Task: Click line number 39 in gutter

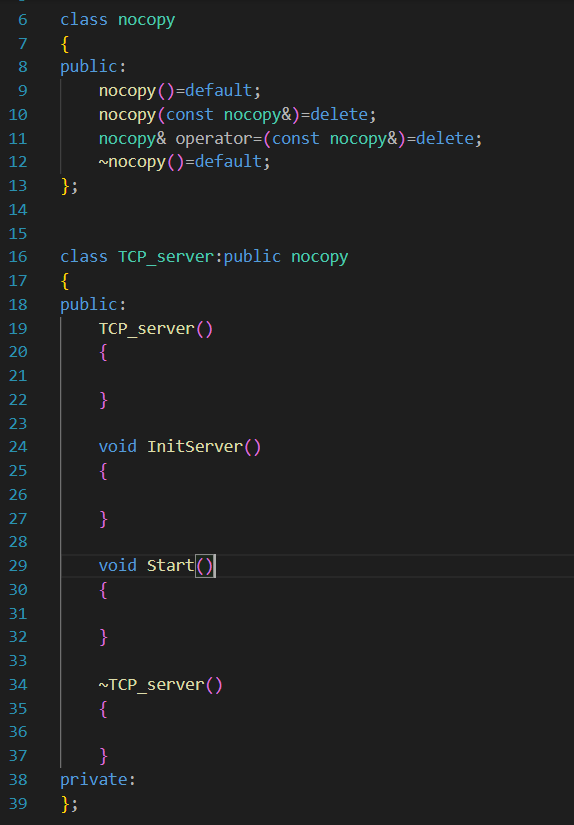Action: pyautogui.click(x=18, y=803)
